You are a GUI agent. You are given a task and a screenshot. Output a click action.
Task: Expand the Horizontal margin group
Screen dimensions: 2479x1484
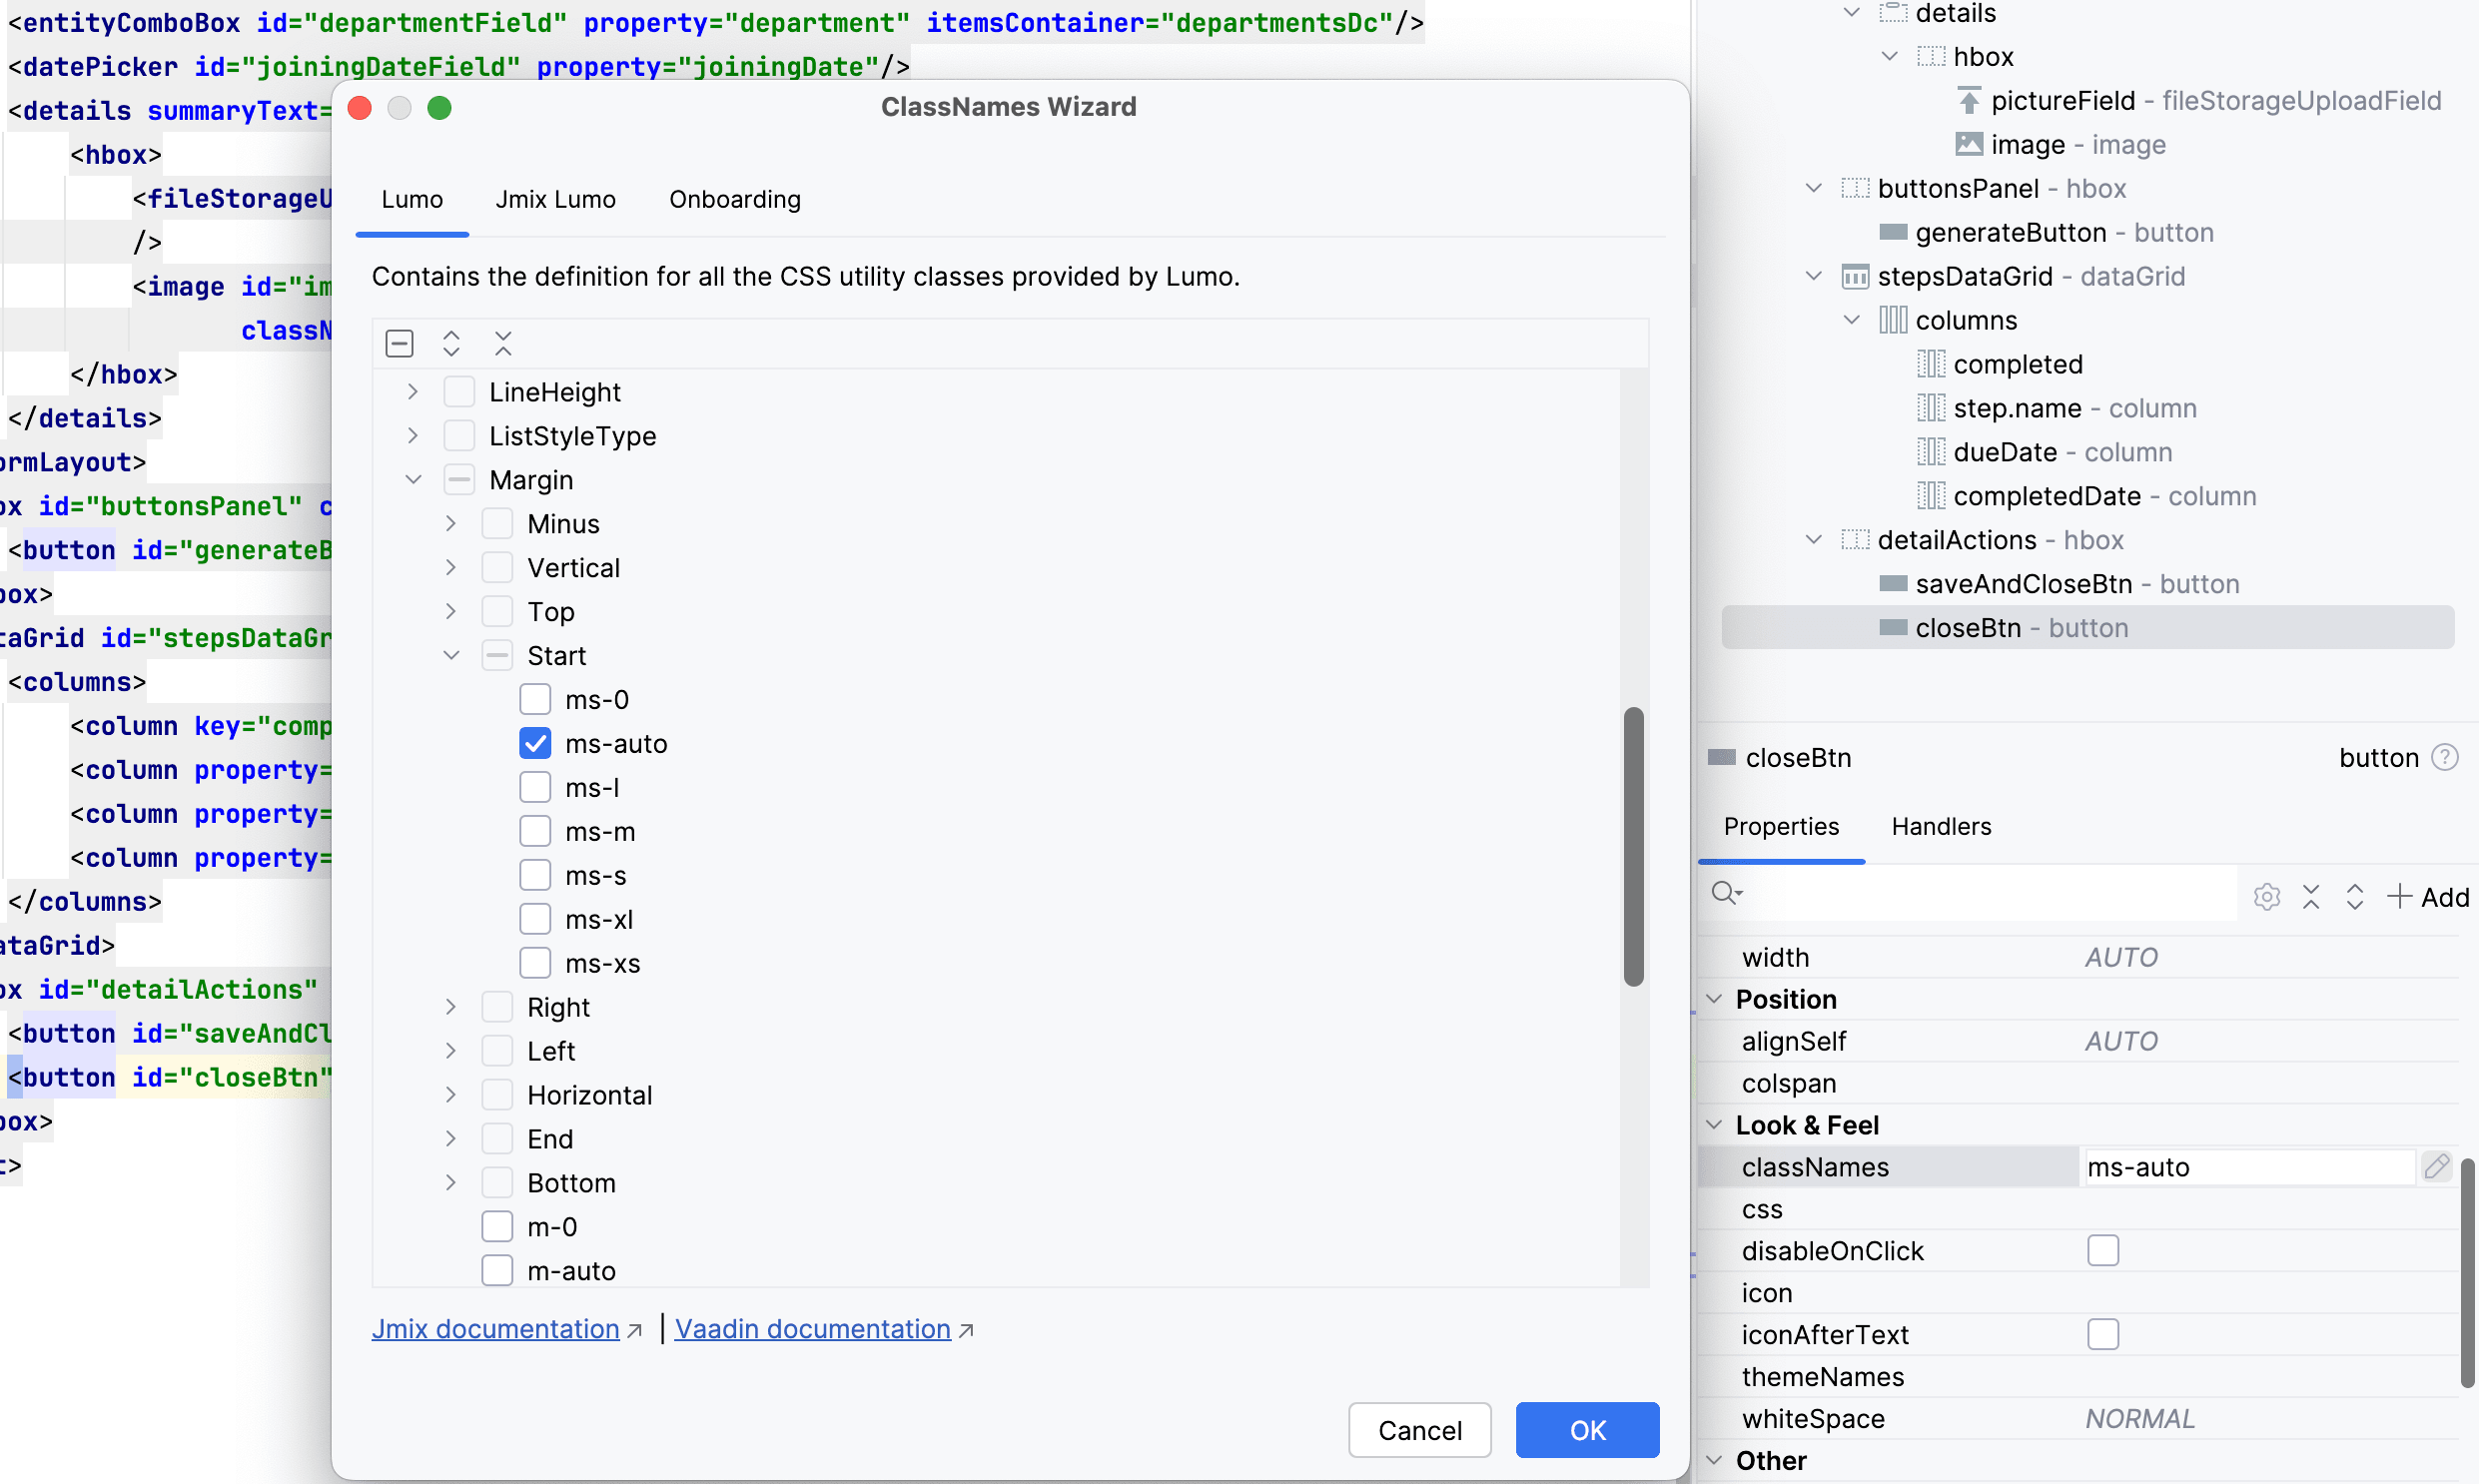pyautogui.click(x=451, y=1096)
